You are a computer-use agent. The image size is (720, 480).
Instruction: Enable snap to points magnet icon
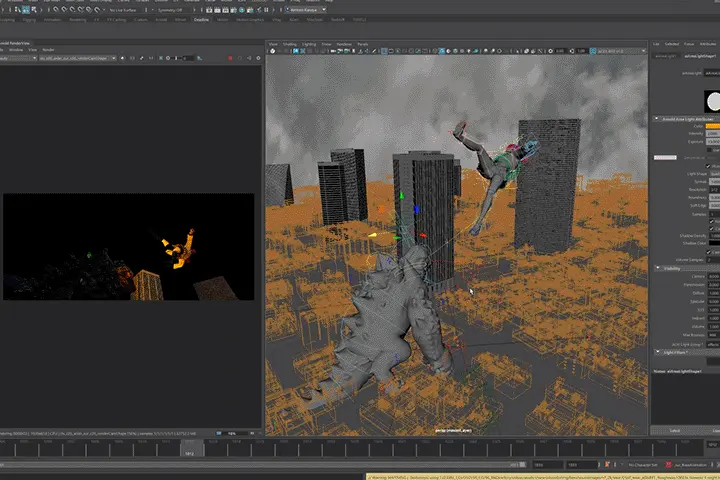click(72, 10)
